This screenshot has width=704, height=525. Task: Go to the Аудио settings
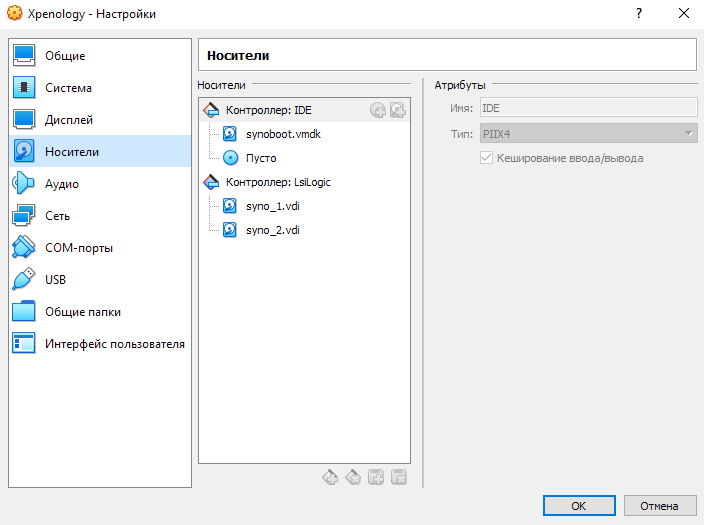tap(100, 183)
